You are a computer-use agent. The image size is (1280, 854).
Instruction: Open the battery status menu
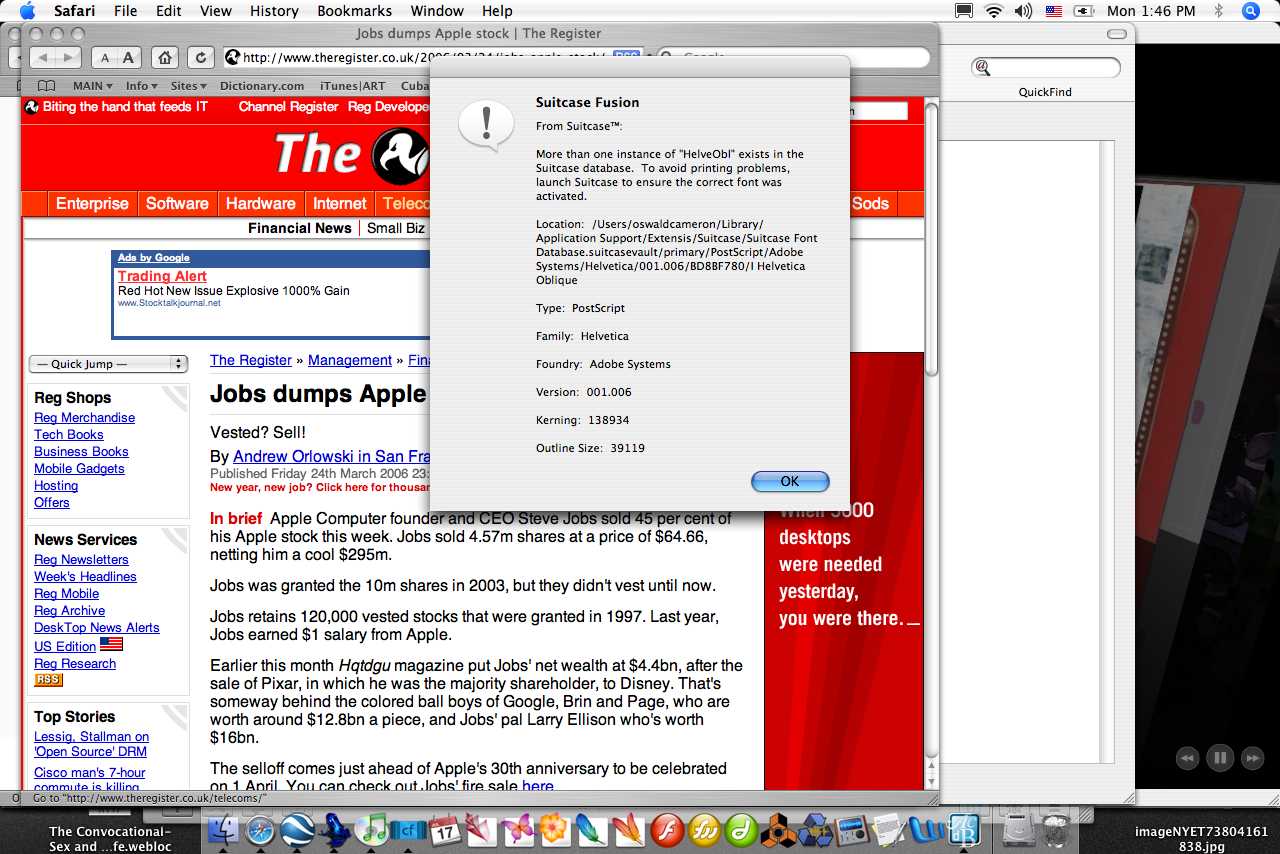[x=1084, y=11]
